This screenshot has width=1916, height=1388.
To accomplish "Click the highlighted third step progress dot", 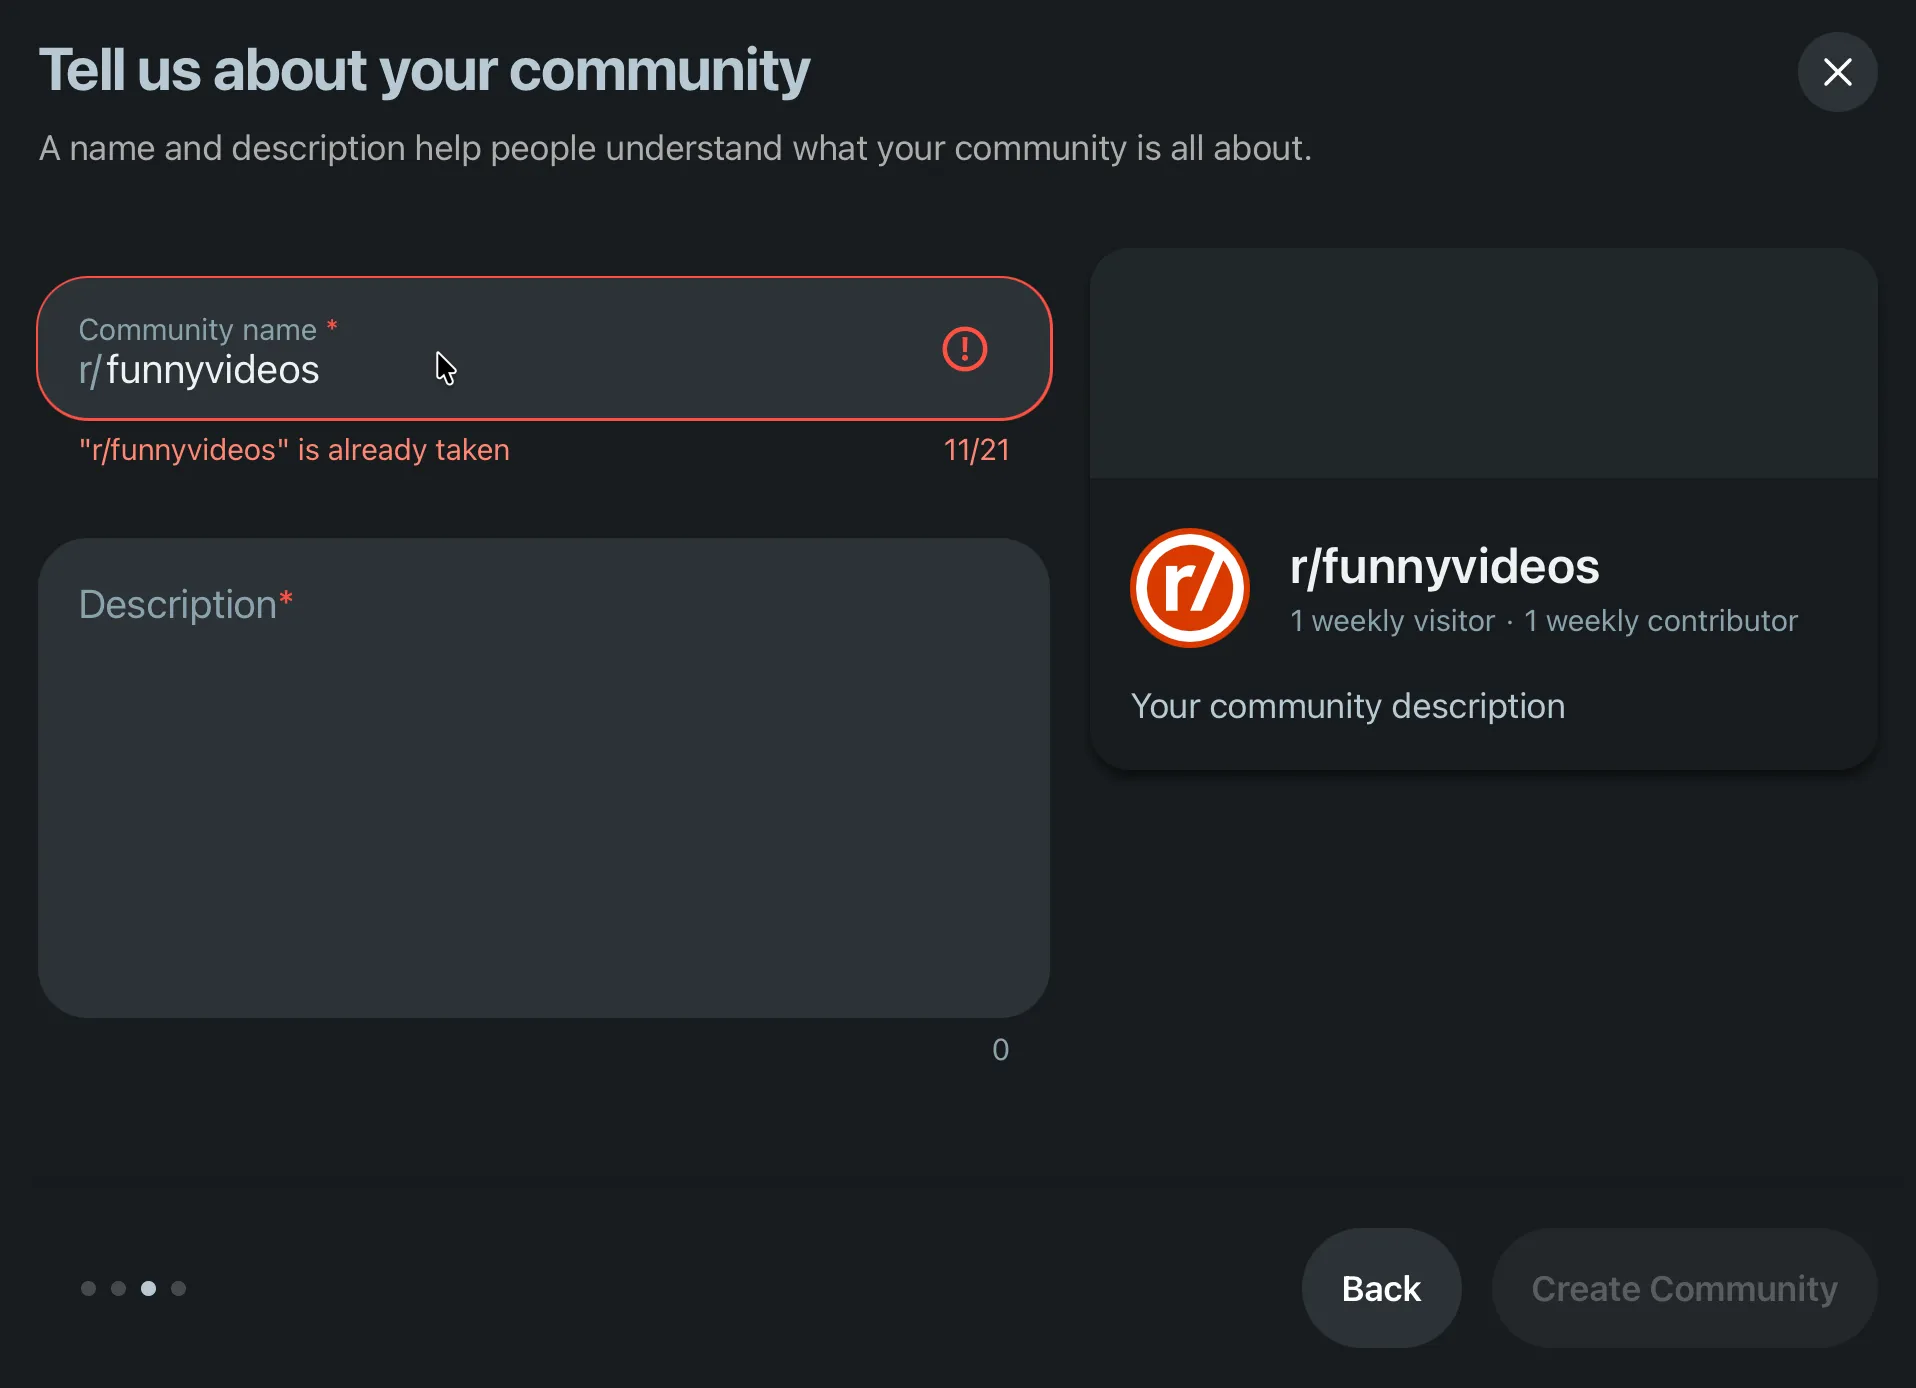I will 148,1288.
